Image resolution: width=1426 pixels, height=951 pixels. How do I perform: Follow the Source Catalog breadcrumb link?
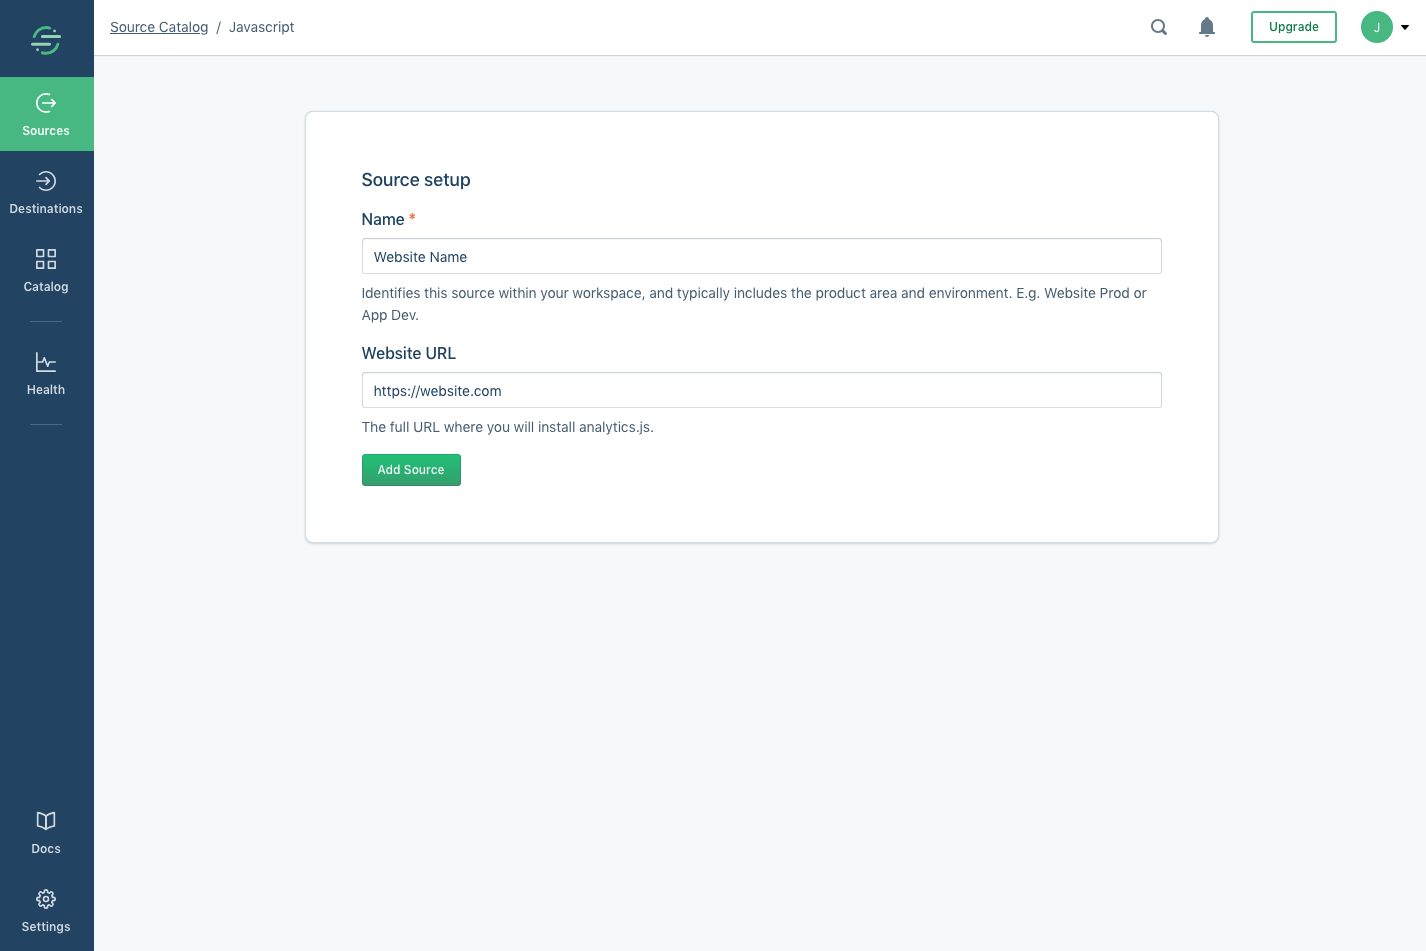159,27
